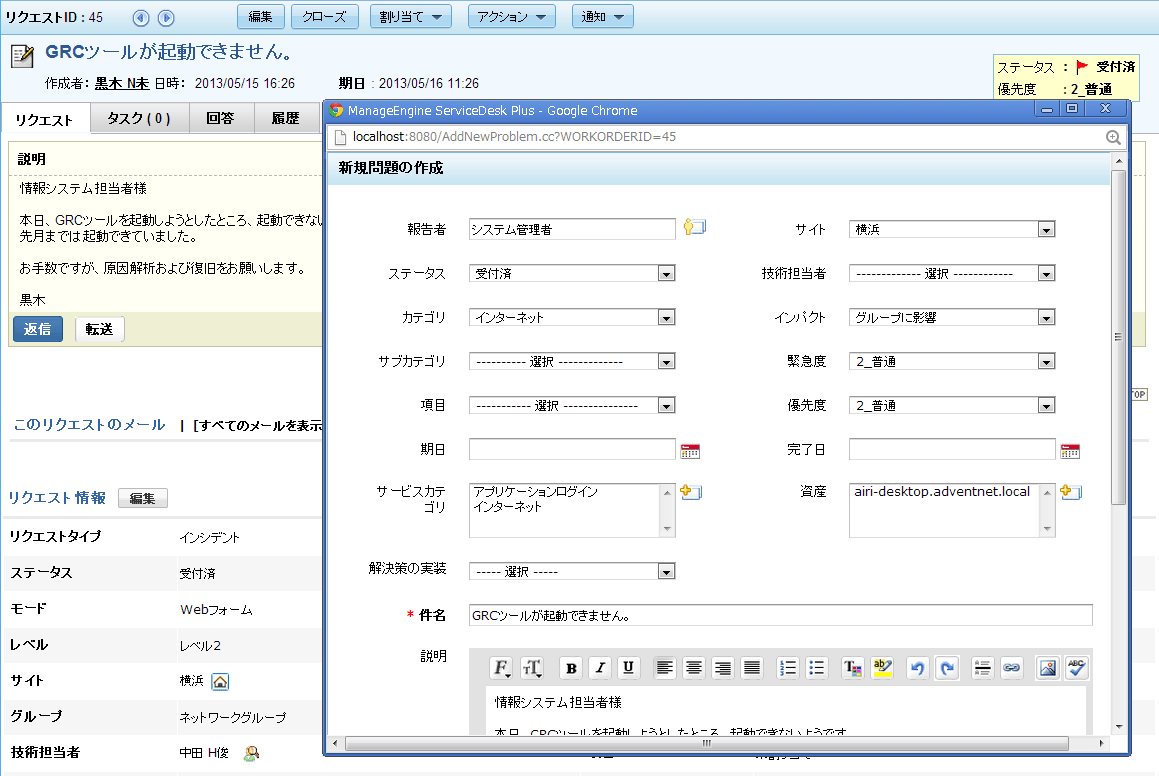
Task: Open the font size tool in editor
Action: (x=531, y=668)
